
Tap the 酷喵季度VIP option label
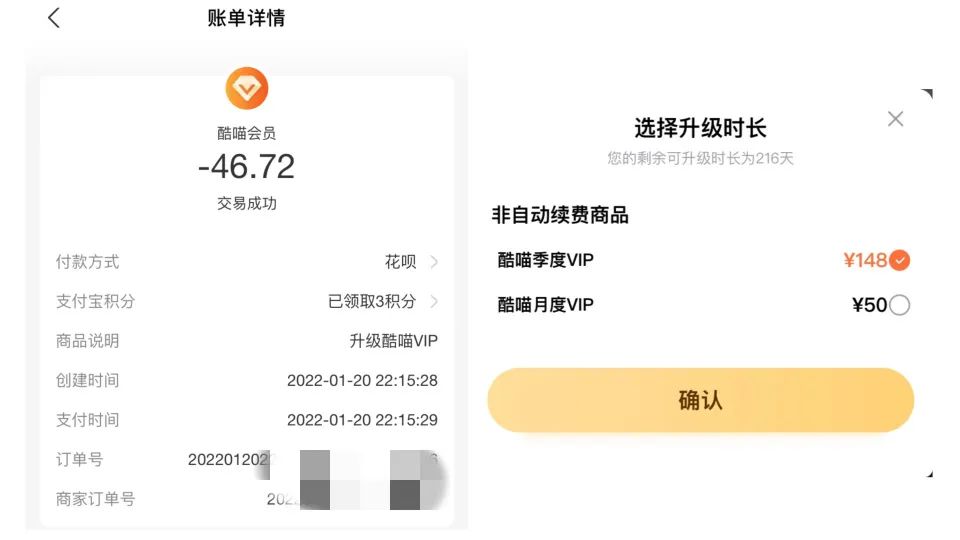click(x=545, y=261)
